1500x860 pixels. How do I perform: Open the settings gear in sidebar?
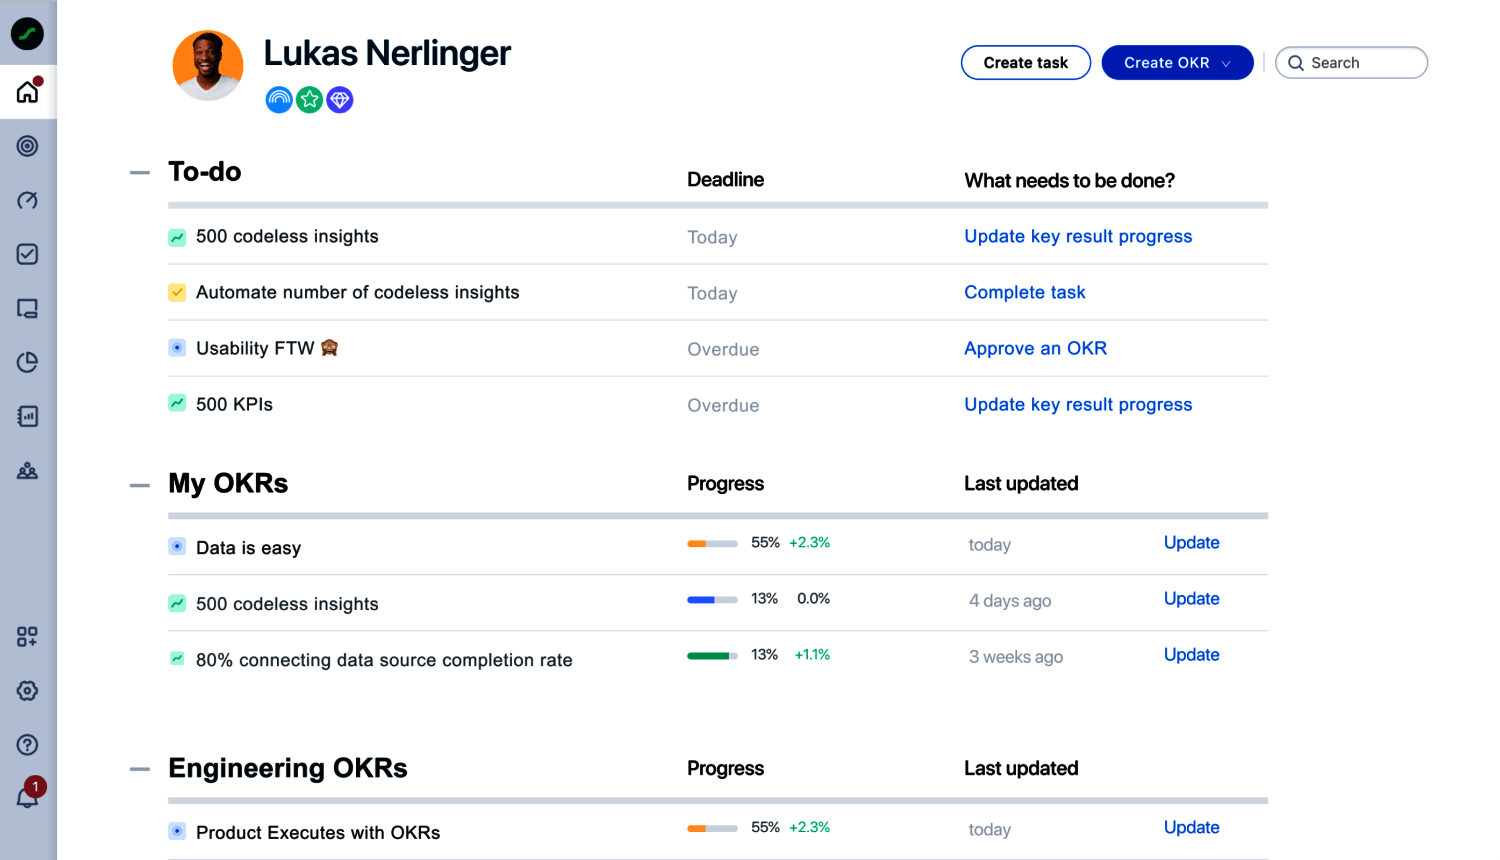click(x=28, y=691)
